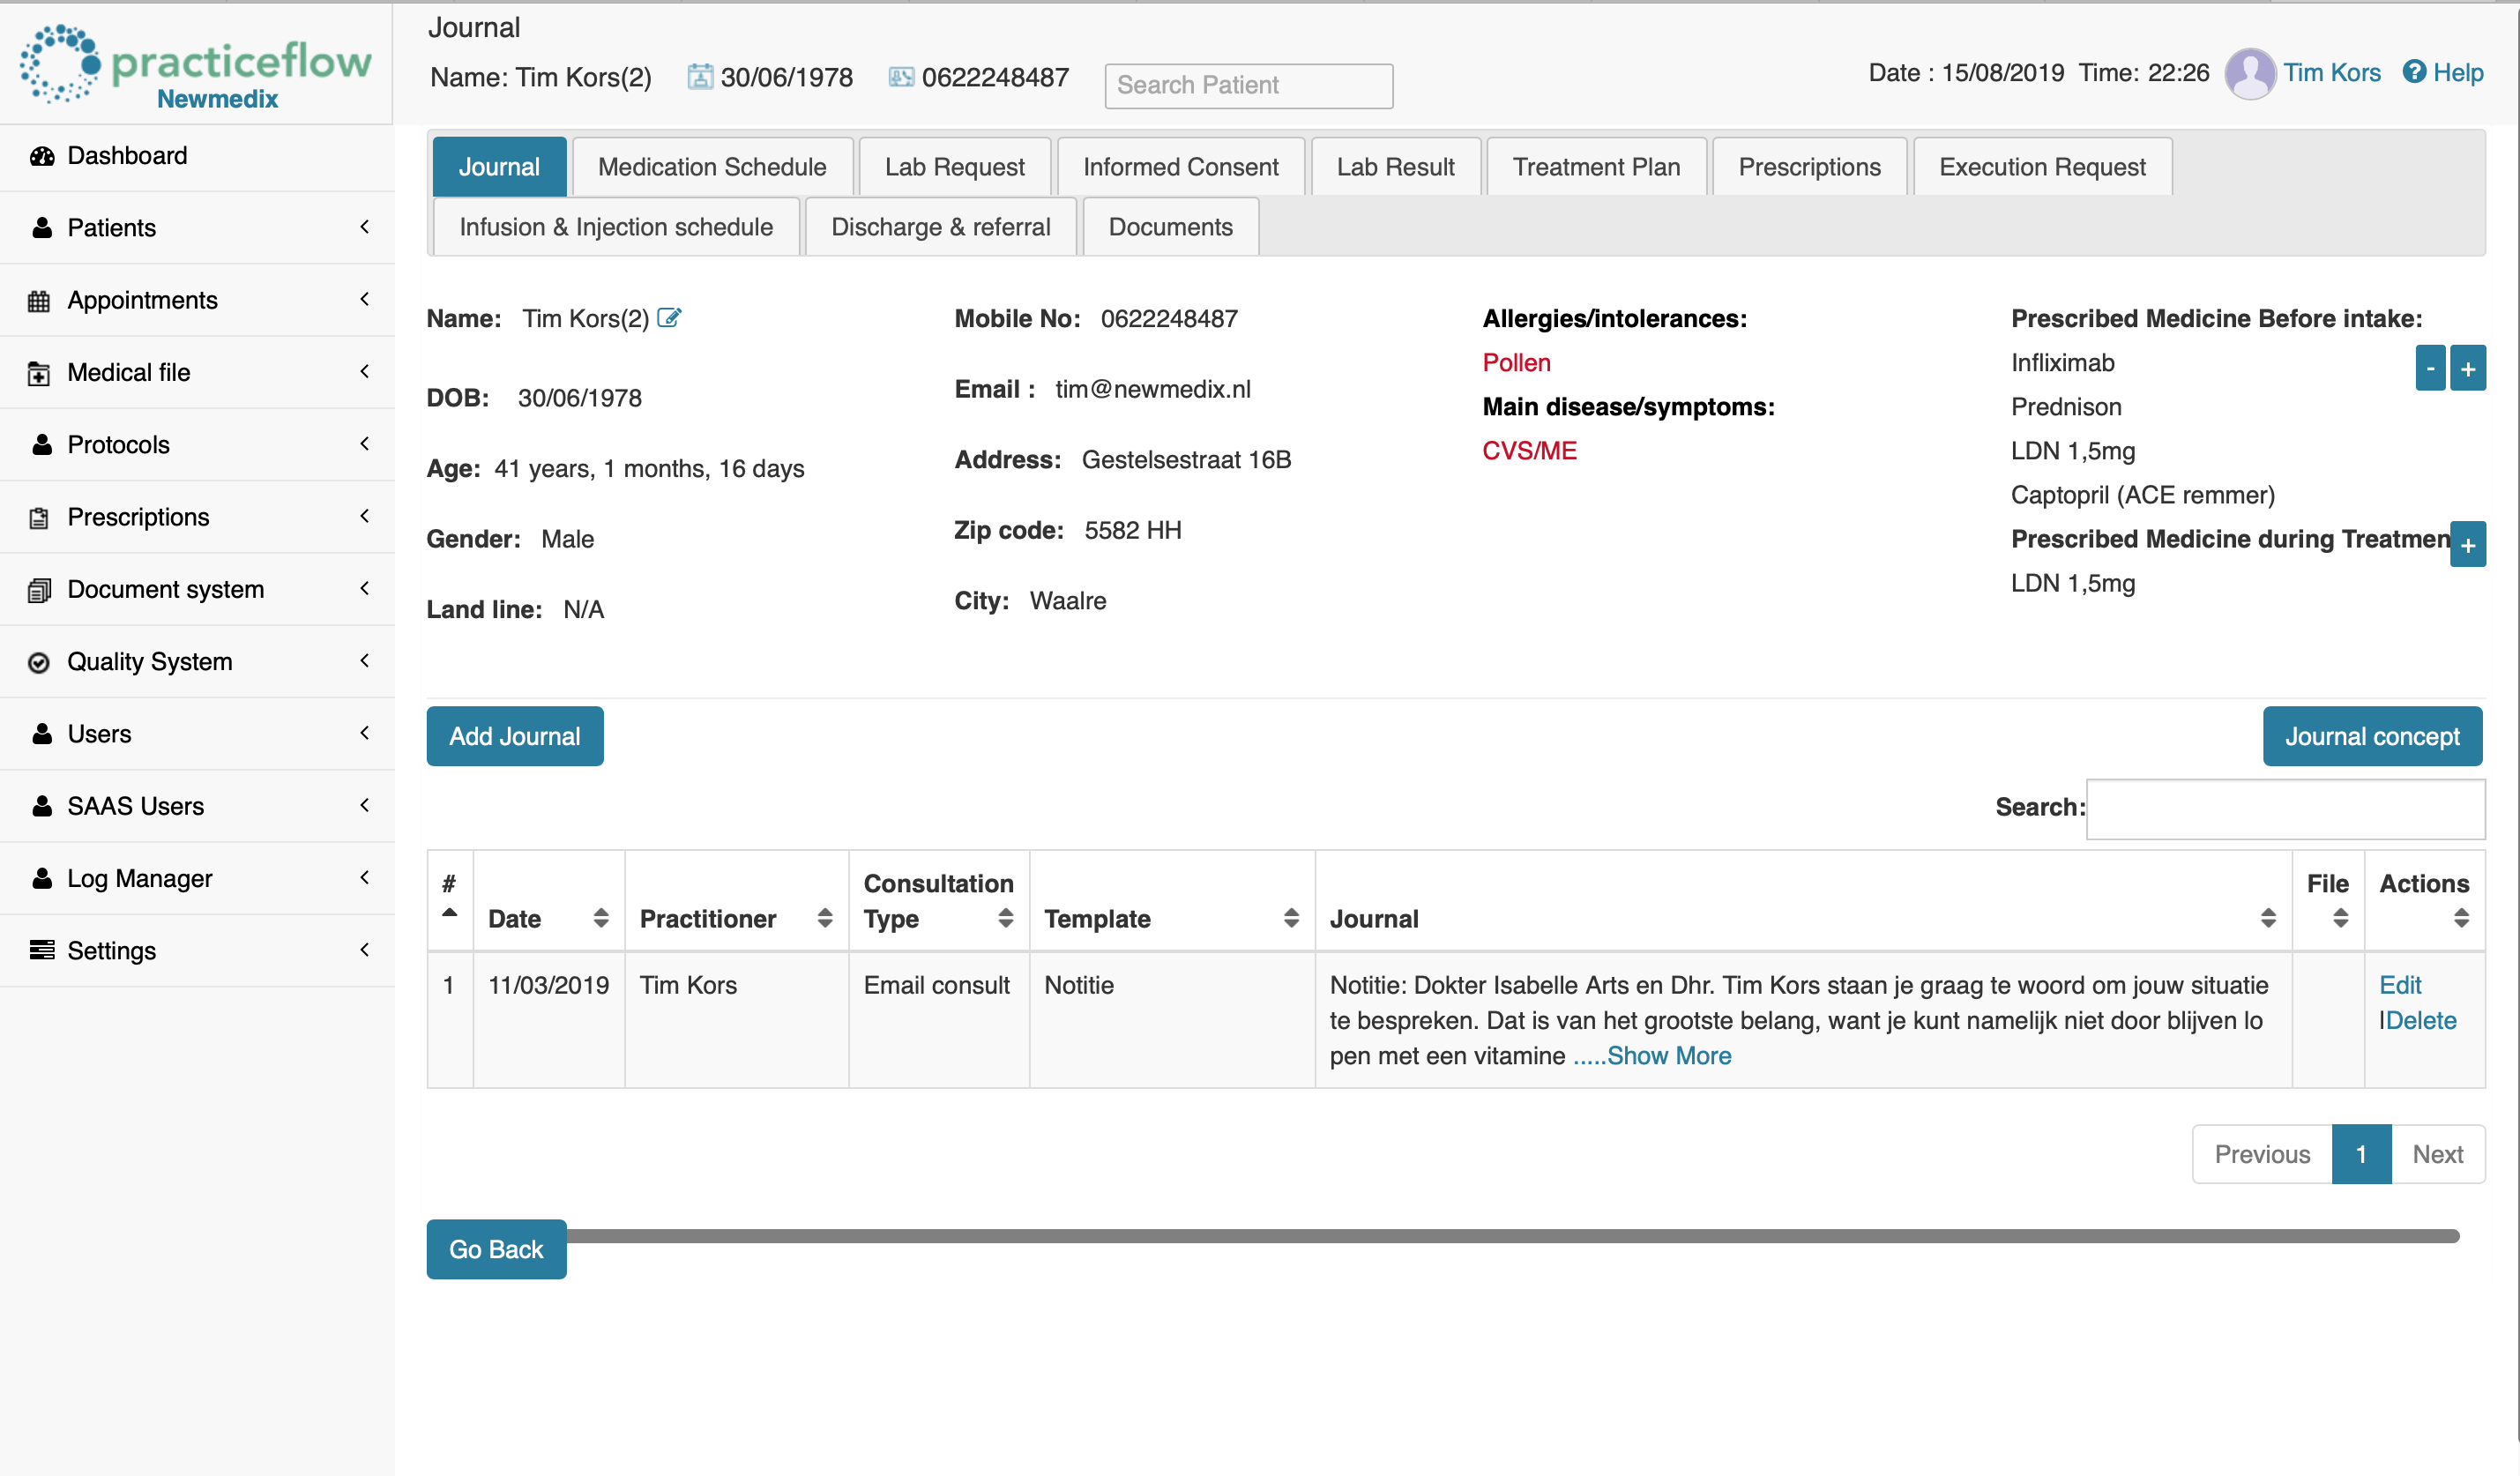Click the edit patient profile icon
Screen dimensions: 2520x1476
pos(673,318)
